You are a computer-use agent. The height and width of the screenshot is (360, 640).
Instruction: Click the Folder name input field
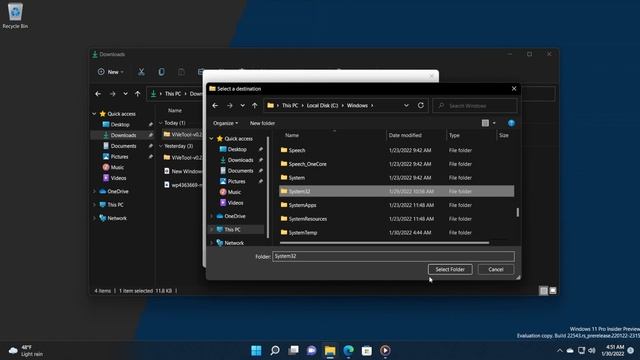point(393,256)
